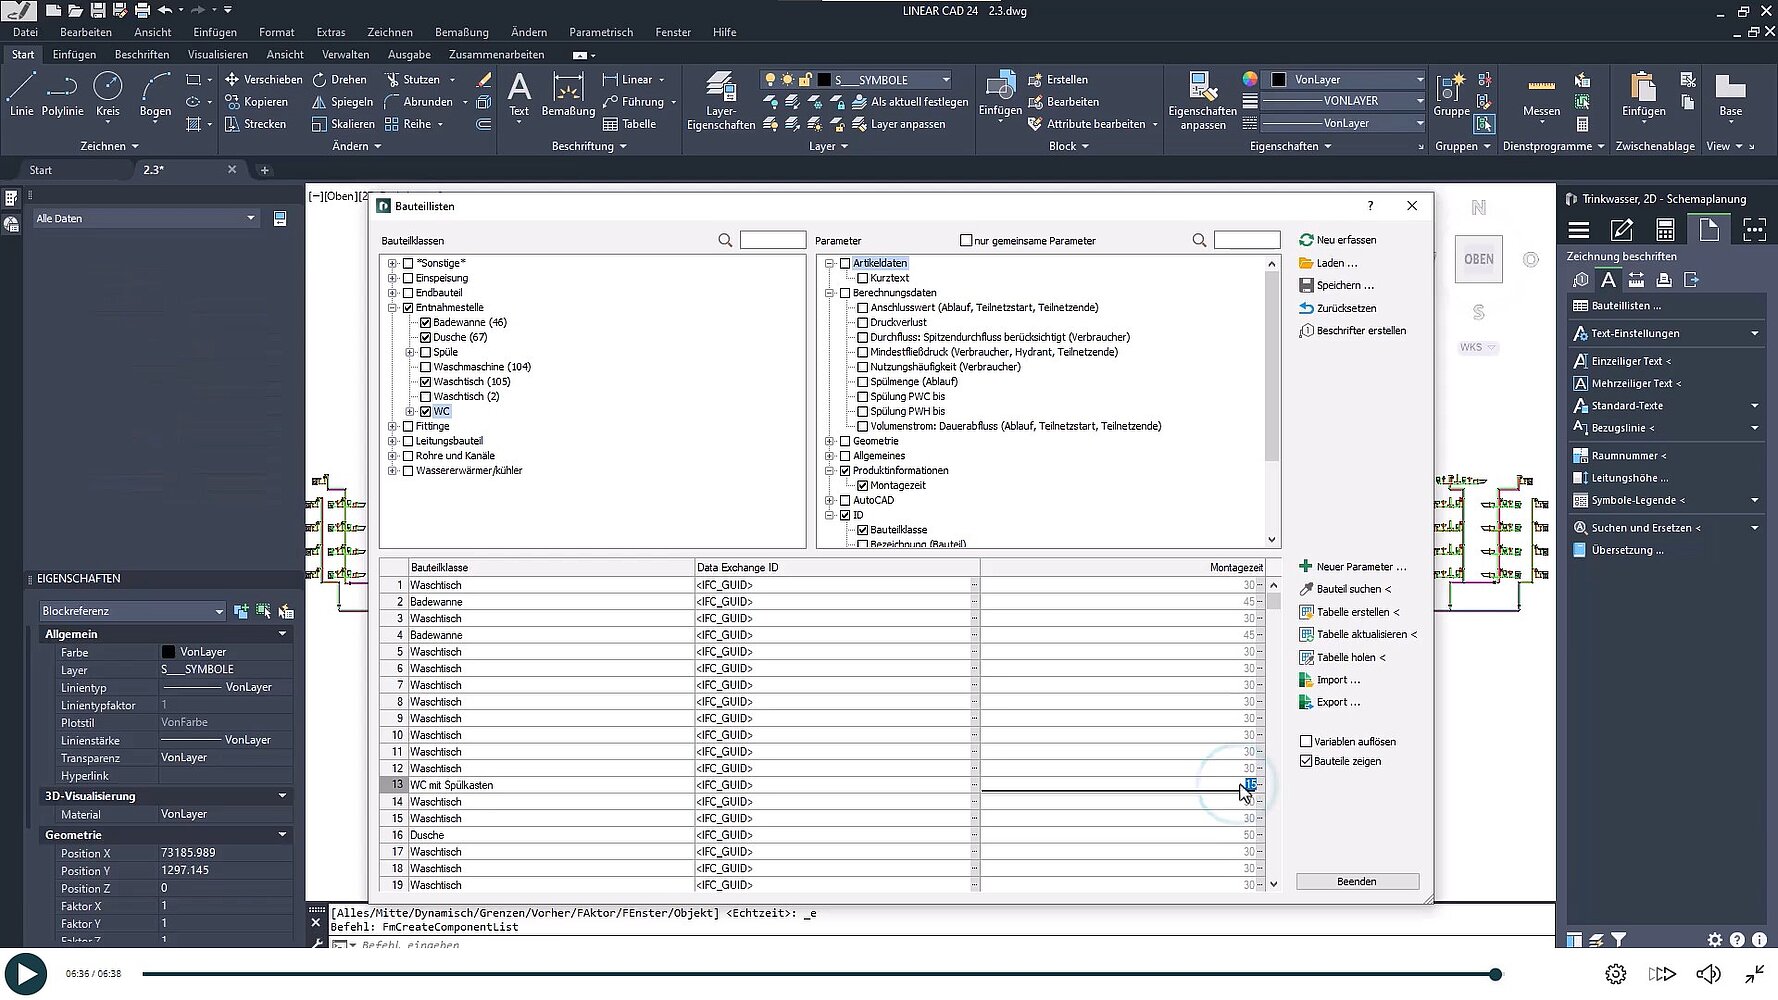Expand the Fittinge tree node
This screenshot has height=1000, width=1778.
point(391,425)
